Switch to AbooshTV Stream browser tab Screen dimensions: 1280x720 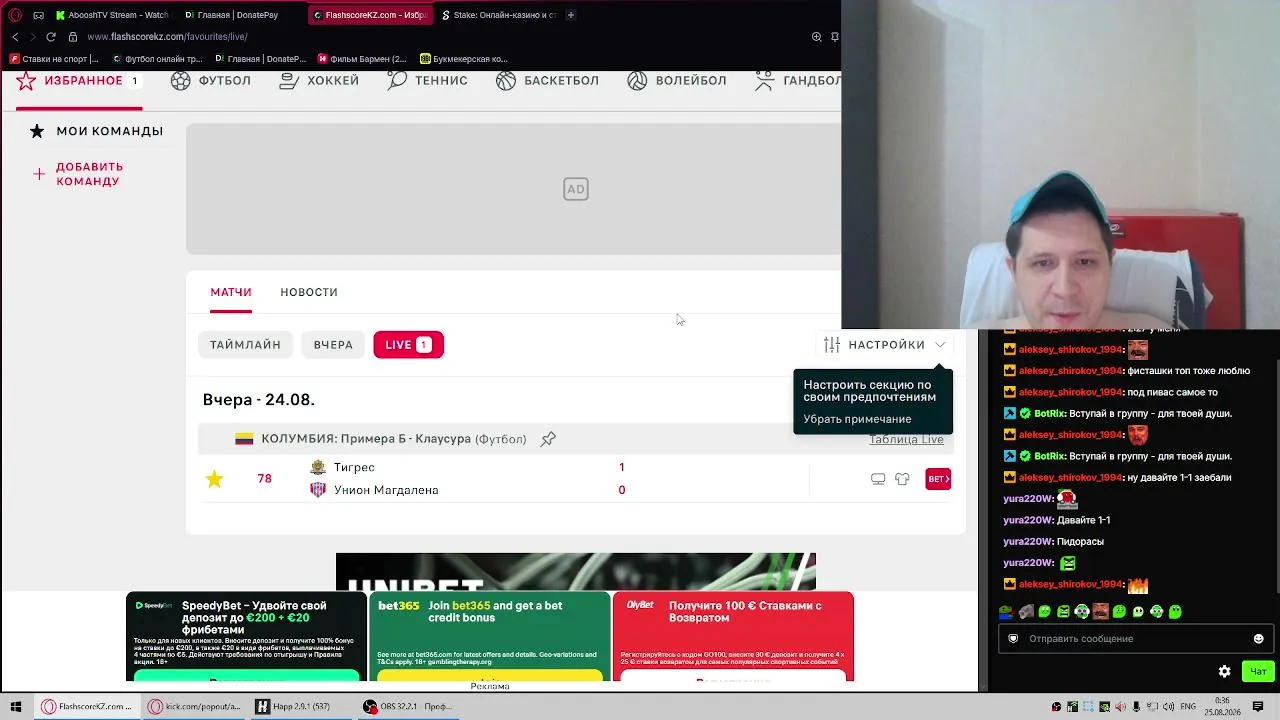pyautogui.click(x=112, y=15)
